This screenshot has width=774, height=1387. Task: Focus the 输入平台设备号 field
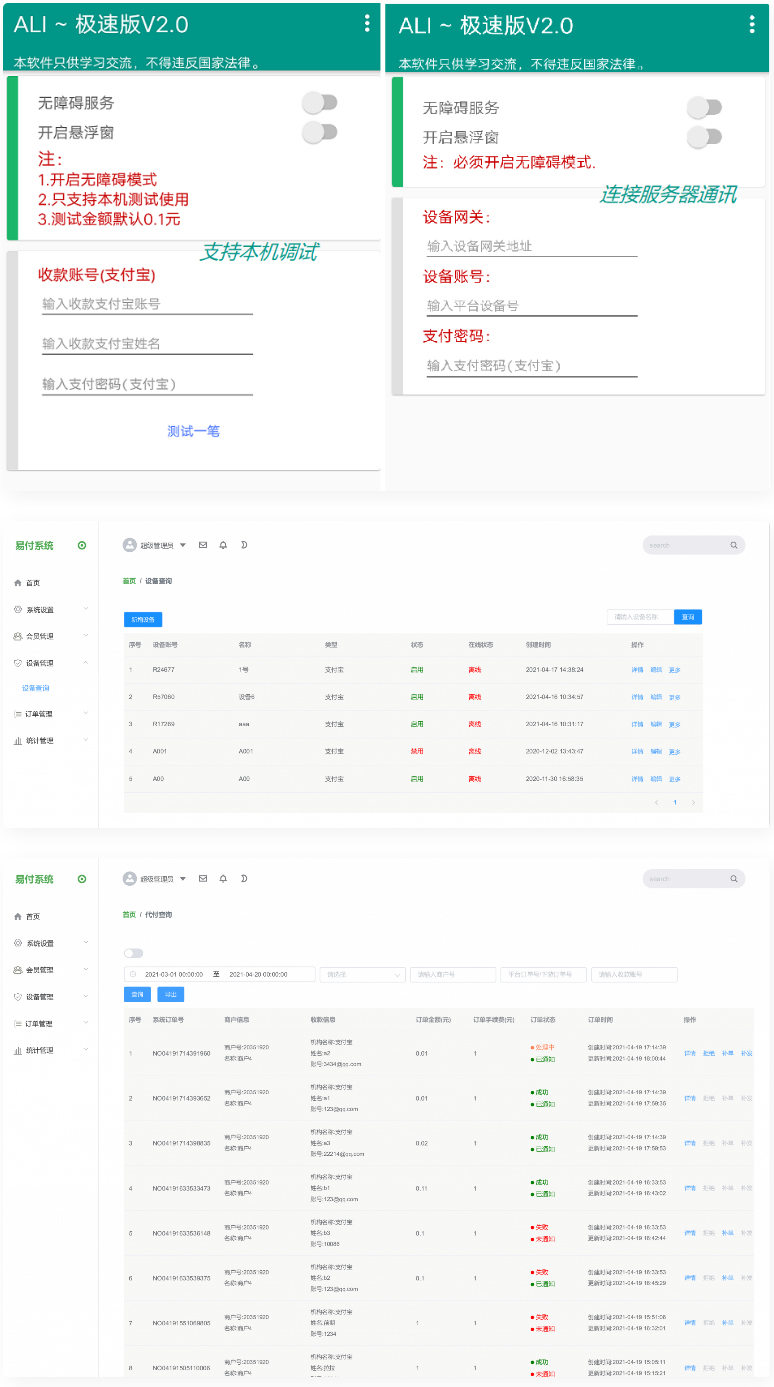pos(531,306)
